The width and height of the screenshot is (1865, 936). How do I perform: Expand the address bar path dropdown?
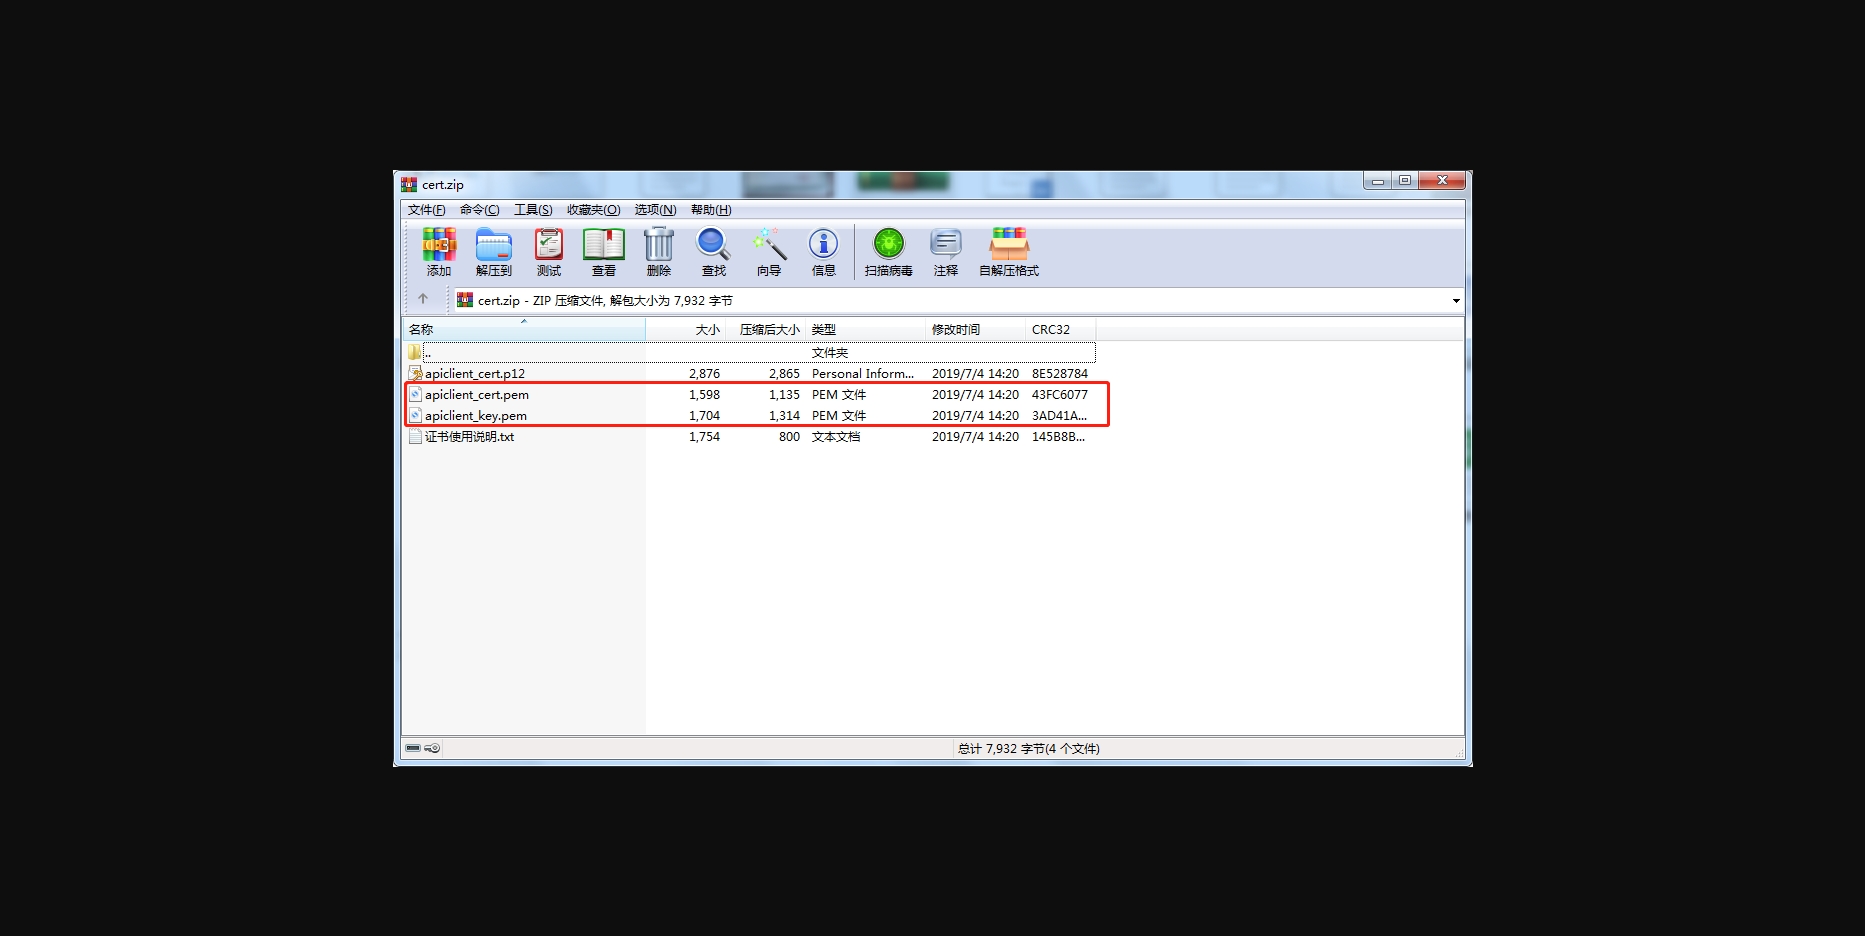click(1456, 301)
